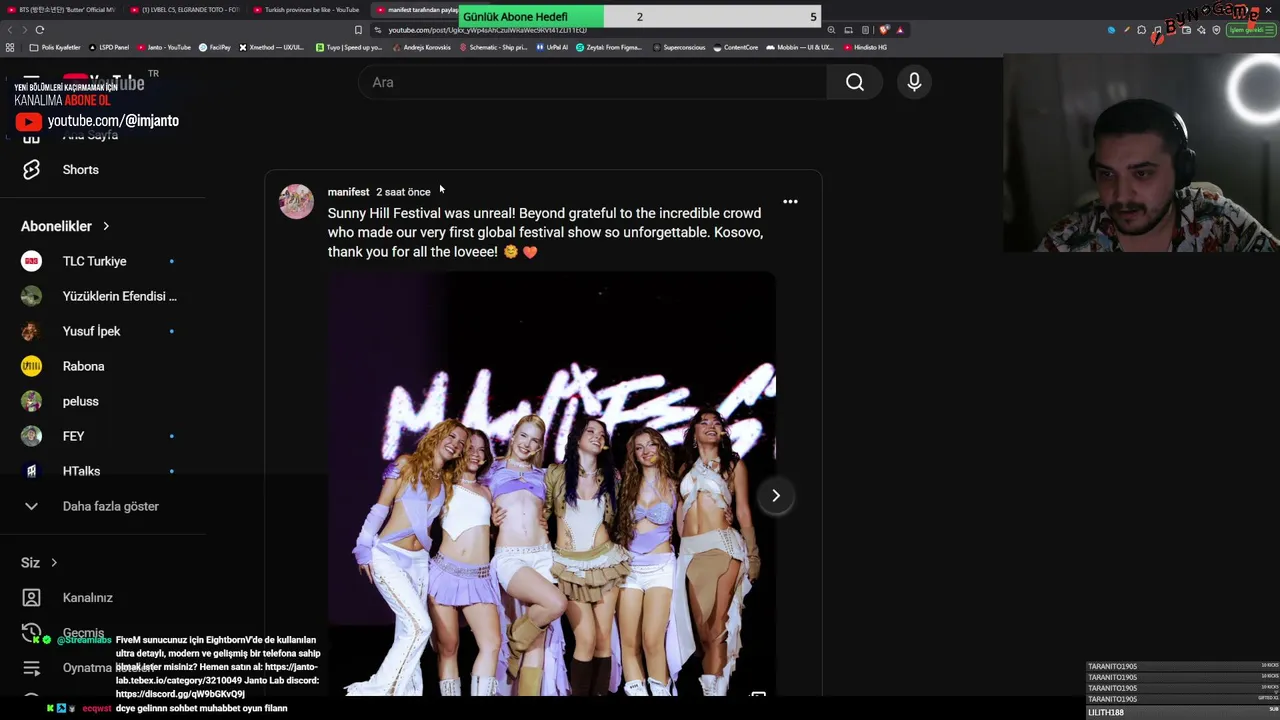The width and height of the screenshot is (1280, 720).
Task: Open Janto - YouTube bookmark
Action: [x=163, y=47]
